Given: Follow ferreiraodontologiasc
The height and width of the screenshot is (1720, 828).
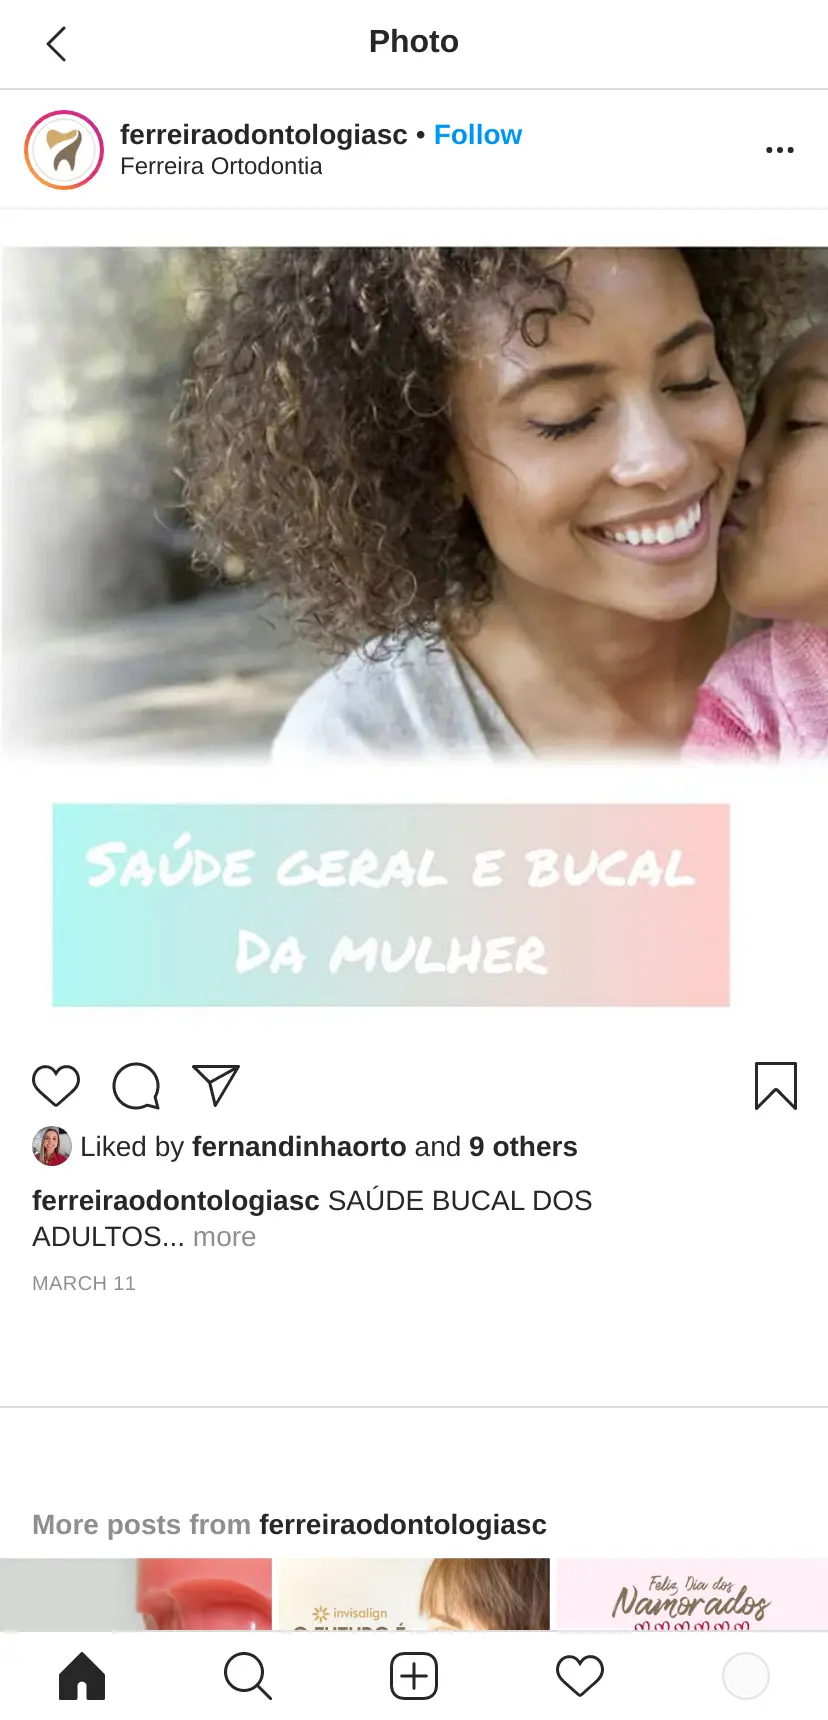Looking at the screenshot, I should point(478,135).
